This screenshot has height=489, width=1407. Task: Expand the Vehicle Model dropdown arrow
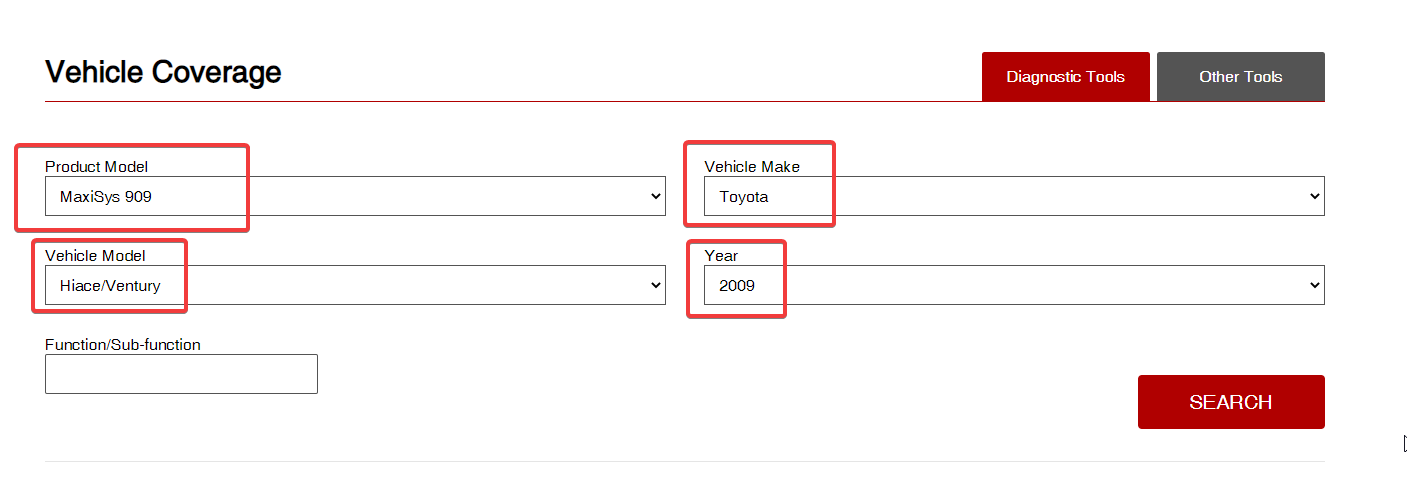(656, 285)
